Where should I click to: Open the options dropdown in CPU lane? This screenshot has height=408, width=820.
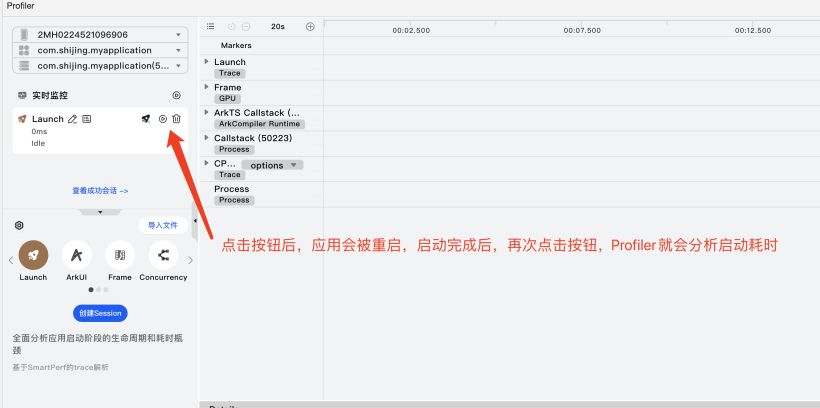coord(272,165)
